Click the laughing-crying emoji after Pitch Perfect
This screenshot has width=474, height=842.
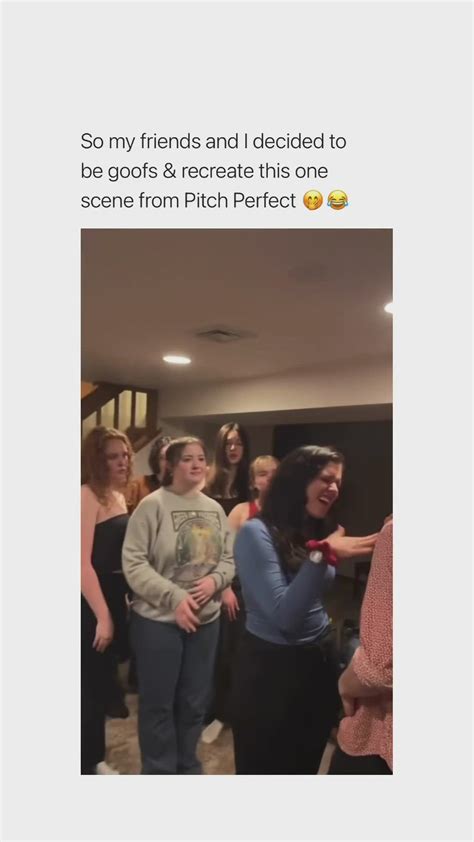(x=338, y=200)
